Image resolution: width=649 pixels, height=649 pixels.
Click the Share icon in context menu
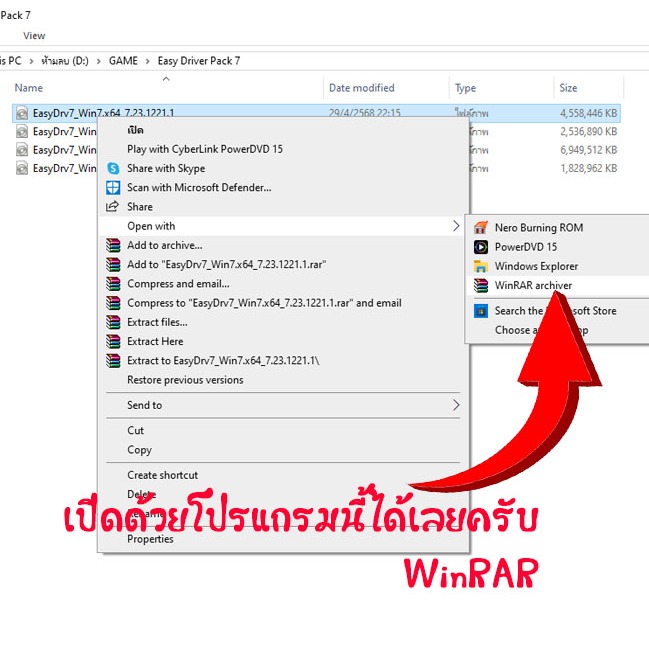coord(112,207)
